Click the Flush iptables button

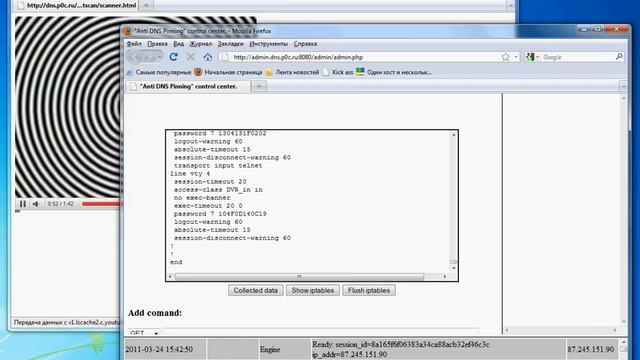tap(369, 290)
